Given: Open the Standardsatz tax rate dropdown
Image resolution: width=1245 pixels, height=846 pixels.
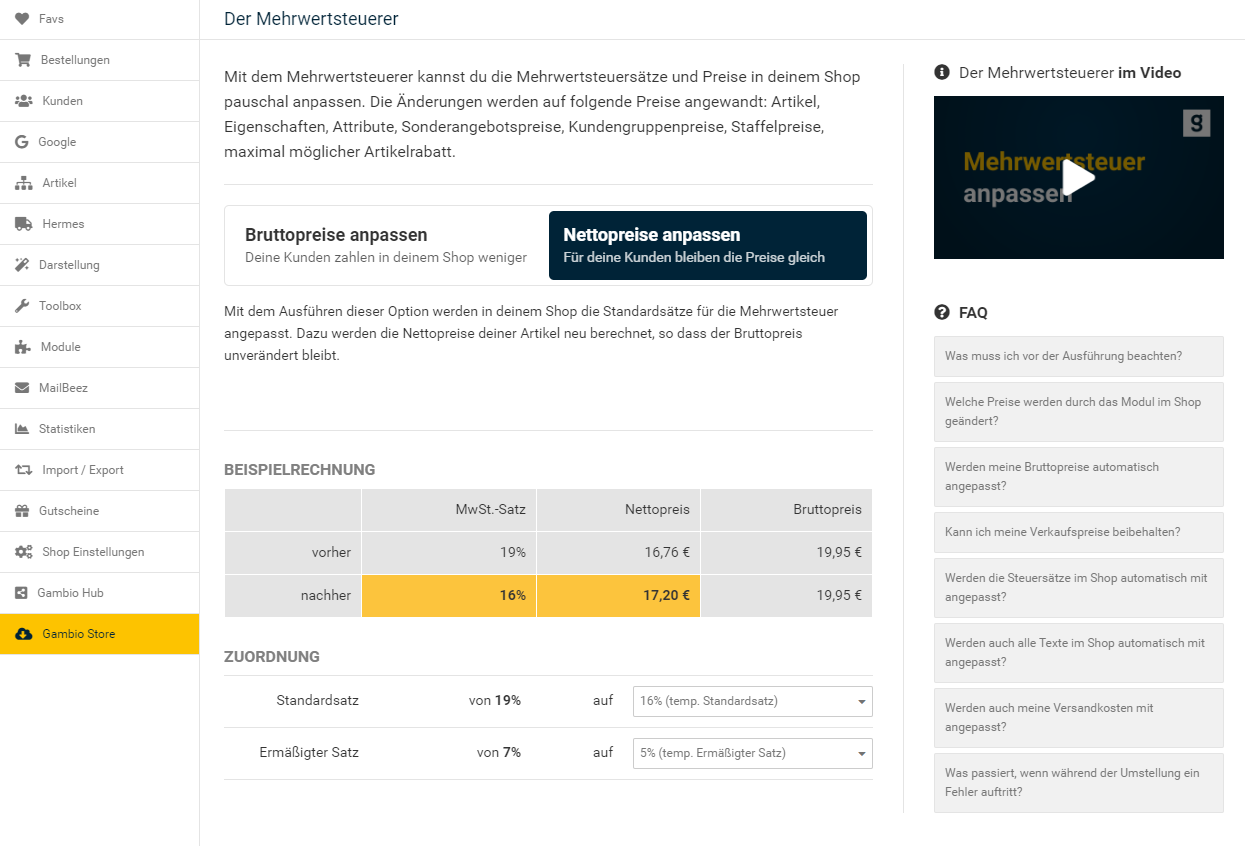Looking at the screenshot, I should click(752, 701).
